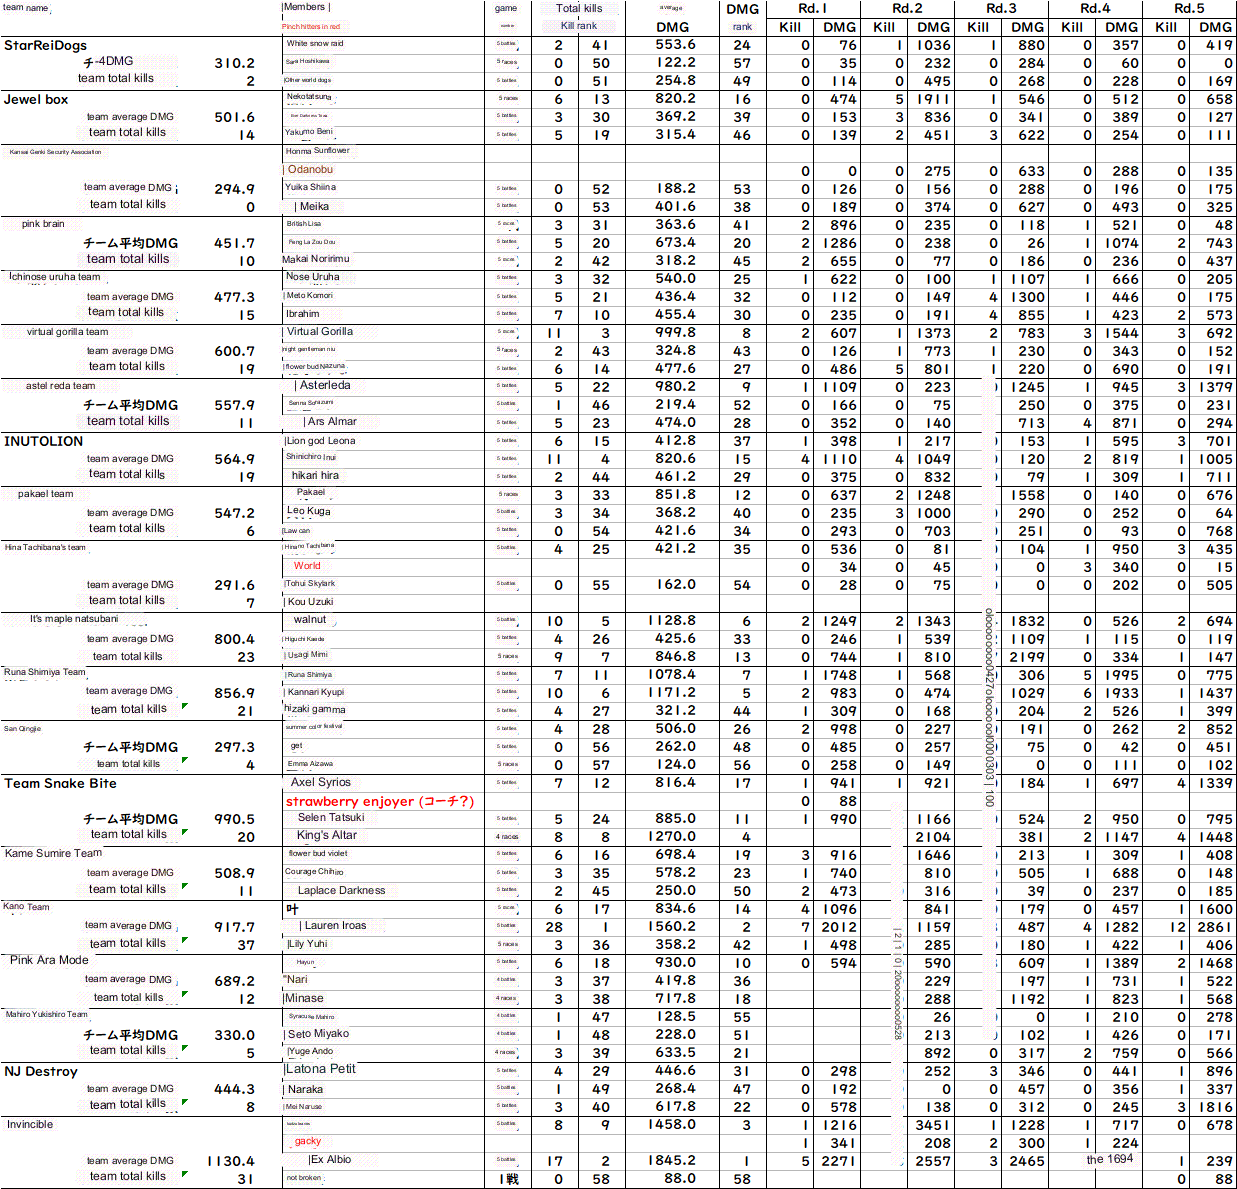Viewport: 1237px width, 1189px height.
Task: Select the "StarReiDogs" team name cell
Action: pos(45,45)
